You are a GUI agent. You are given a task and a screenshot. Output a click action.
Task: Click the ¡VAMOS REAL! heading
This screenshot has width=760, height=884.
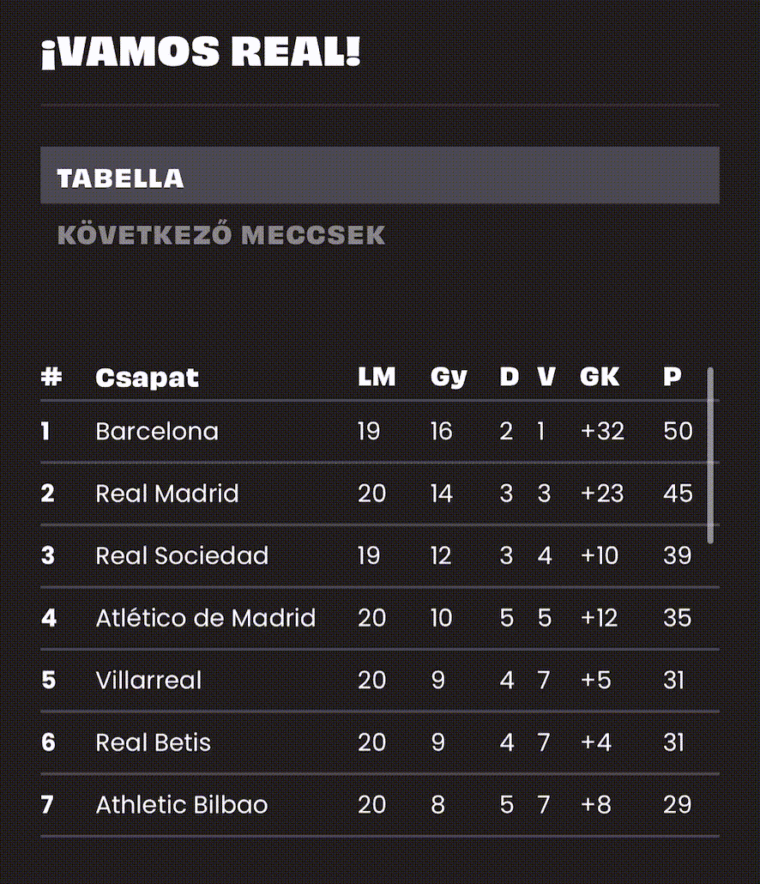tap(201, 52)
